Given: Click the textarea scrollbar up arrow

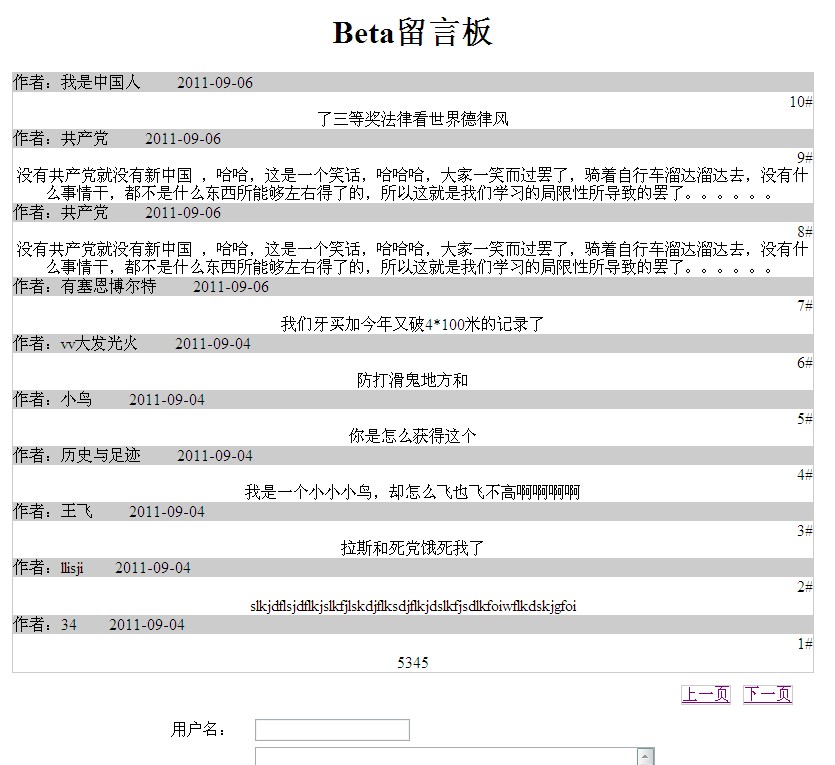Looking at the screenshot, I should click(645, 756).
